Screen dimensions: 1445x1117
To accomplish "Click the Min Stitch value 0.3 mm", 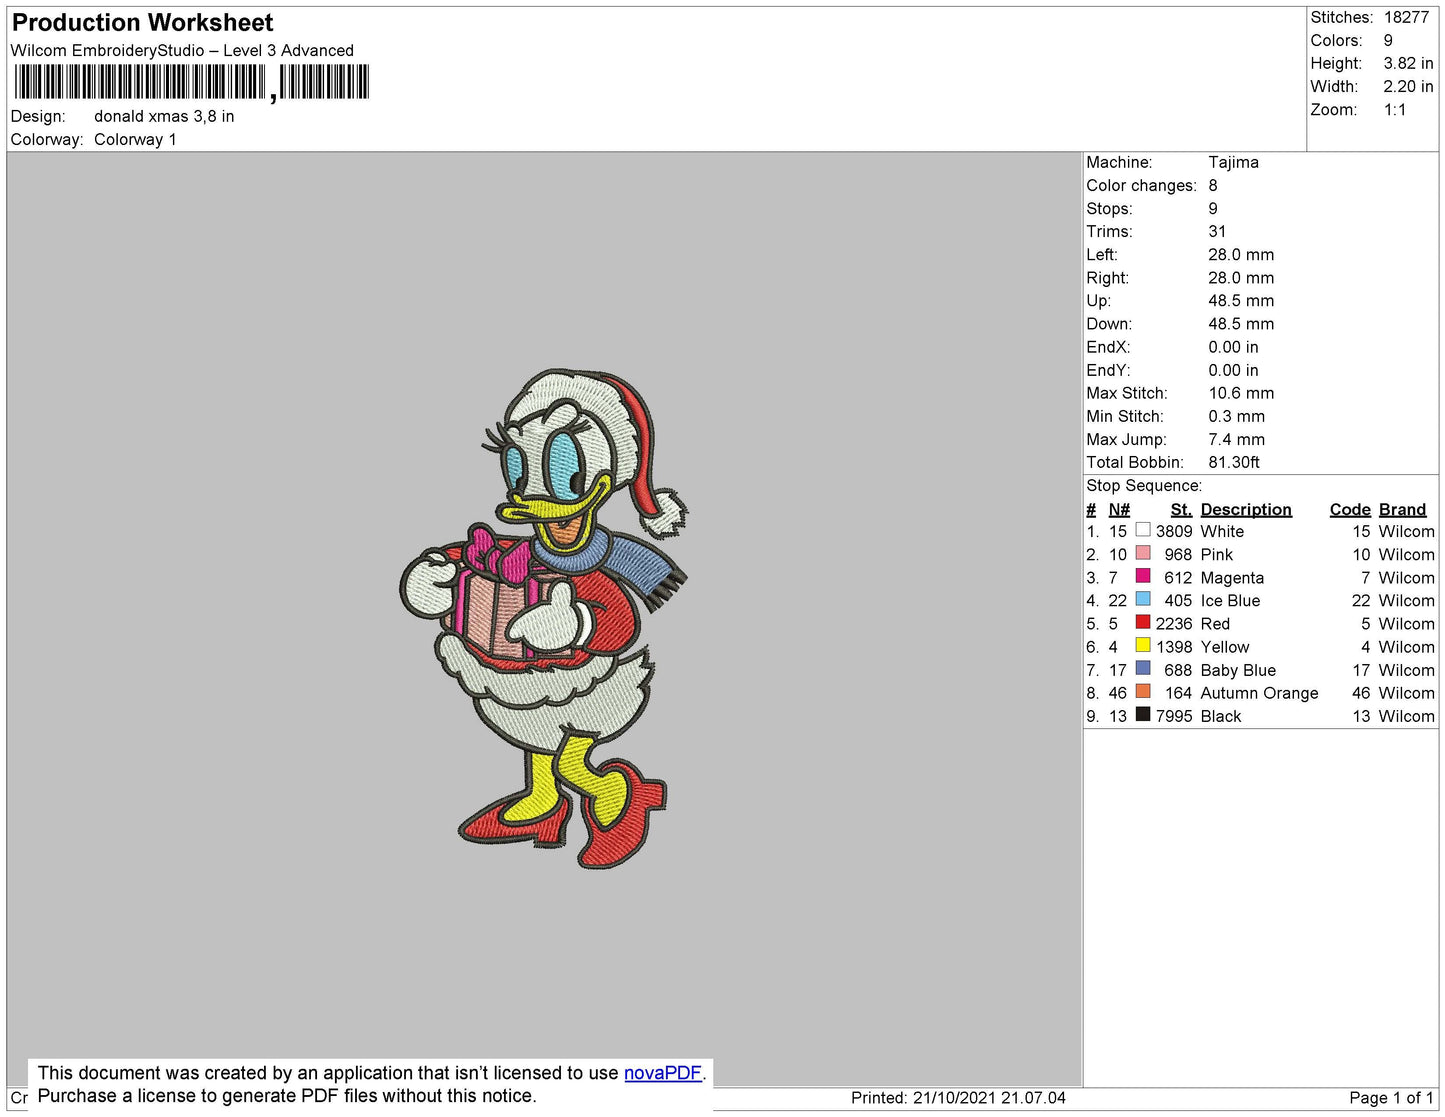I will [1236, 416].
